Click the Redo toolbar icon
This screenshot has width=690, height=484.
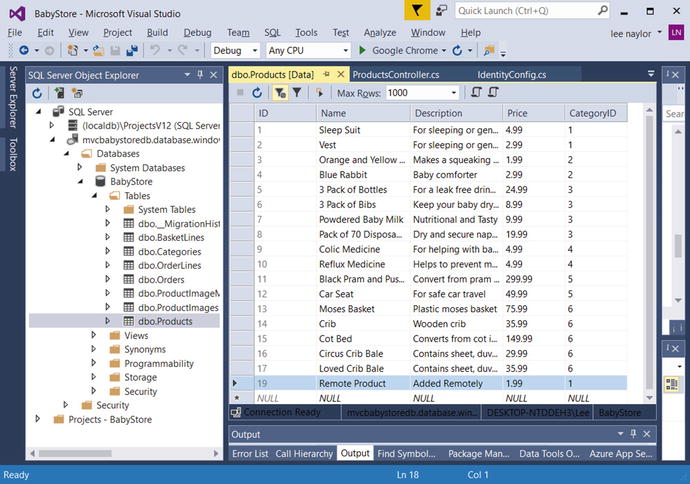tap(183, 51)
